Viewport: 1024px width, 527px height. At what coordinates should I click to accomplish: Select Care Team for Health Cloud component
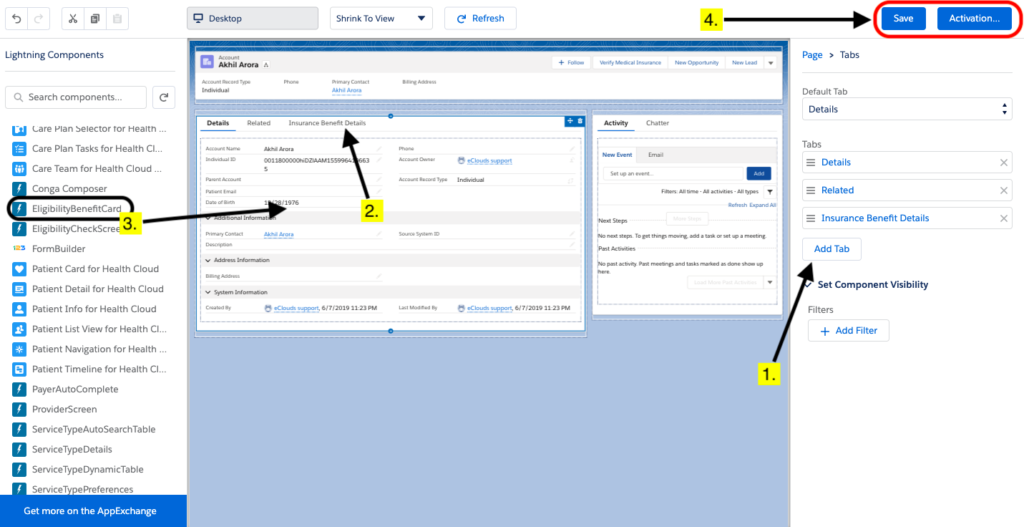pyautogui.click(x=89, y=168)
